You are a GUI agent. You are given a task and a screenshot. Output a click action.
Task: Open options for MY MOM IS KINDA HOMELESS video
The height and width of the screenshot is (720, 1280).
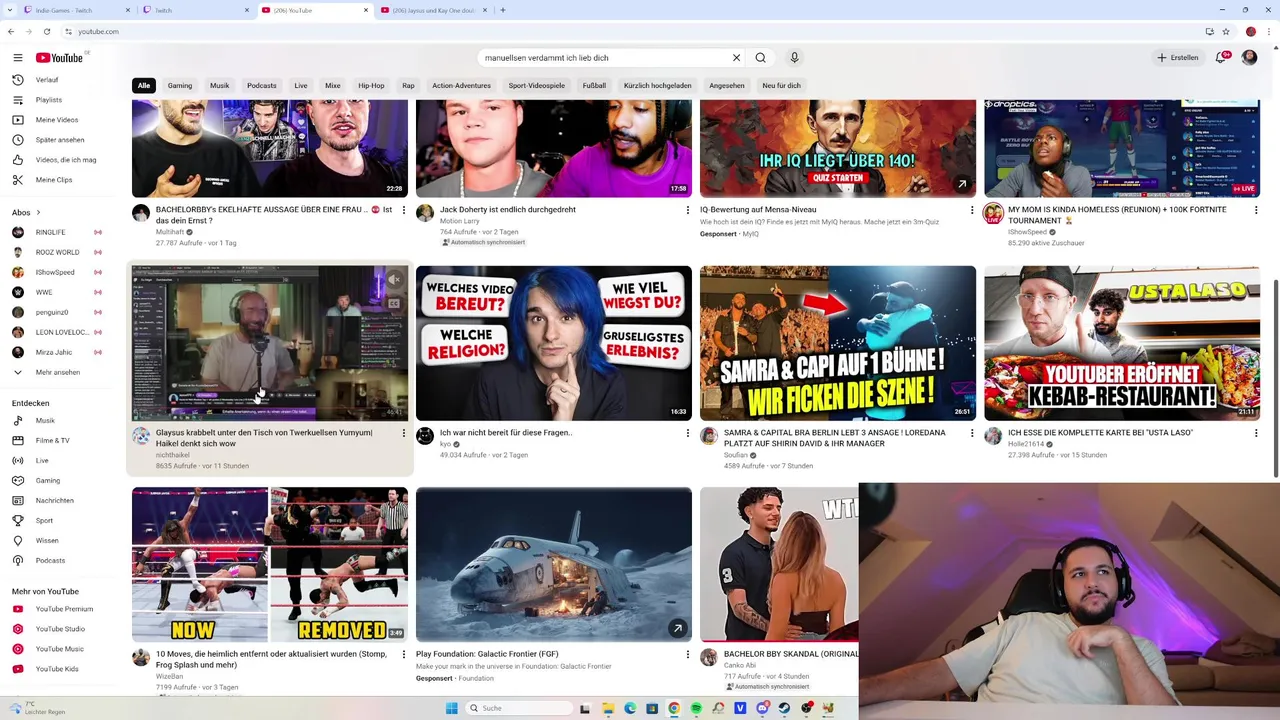1256,210
